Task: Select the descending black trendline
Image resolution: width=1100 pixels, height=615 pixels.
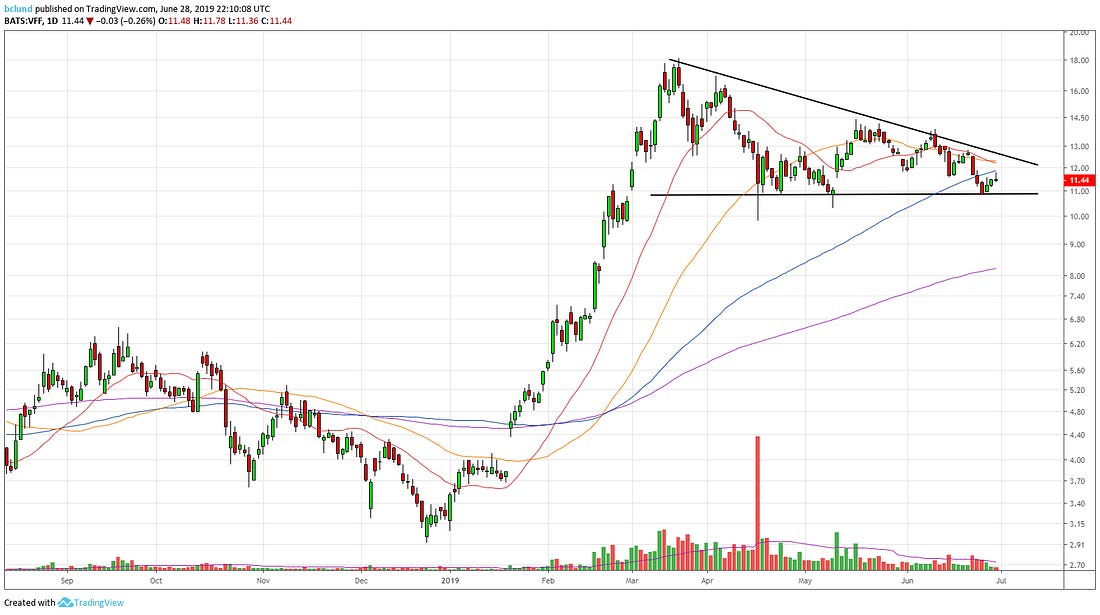Action: [x=853, y=112]
